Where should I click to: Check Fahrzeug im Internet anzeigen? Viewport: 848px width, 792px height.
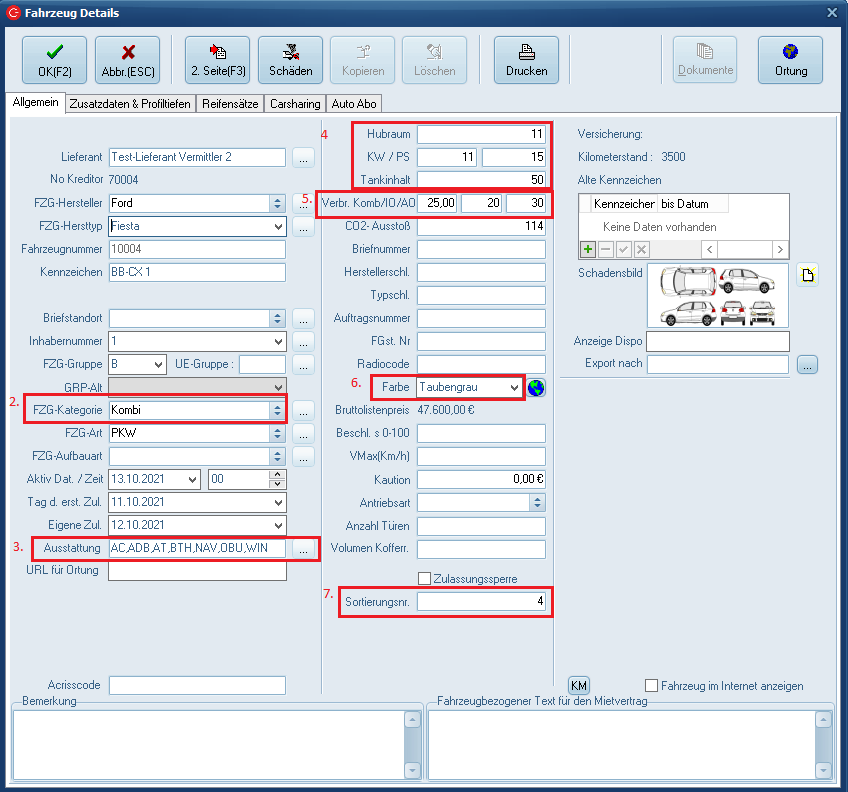652,686
